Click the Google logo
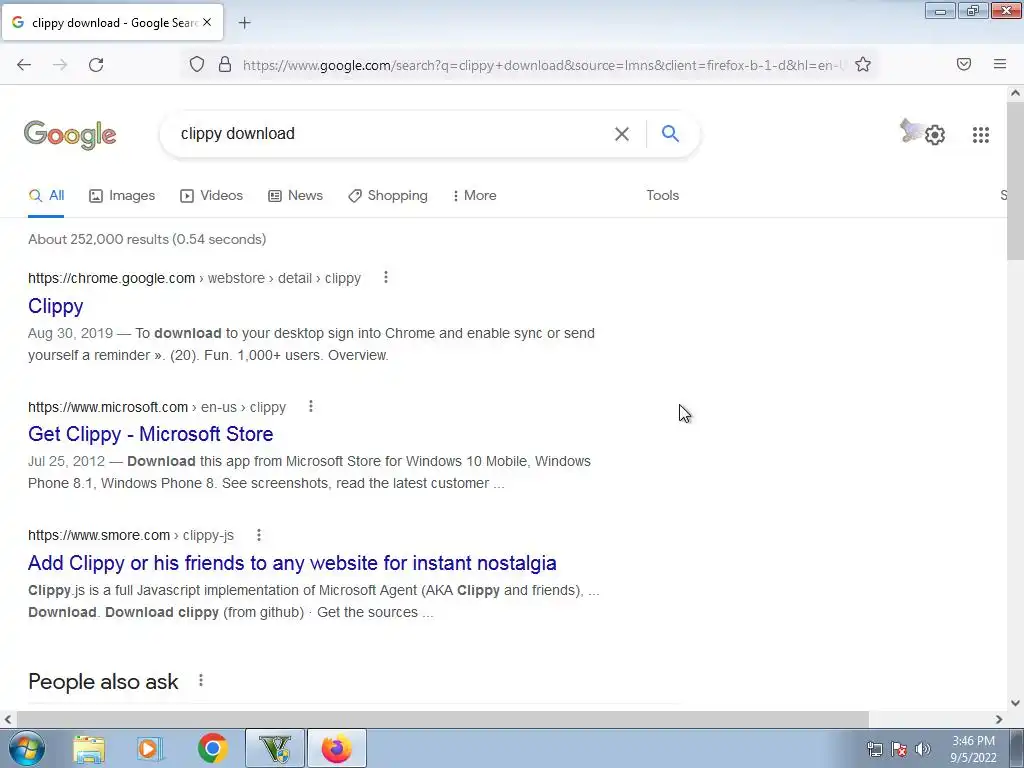 pyautogui.click(x=70, y=135)
